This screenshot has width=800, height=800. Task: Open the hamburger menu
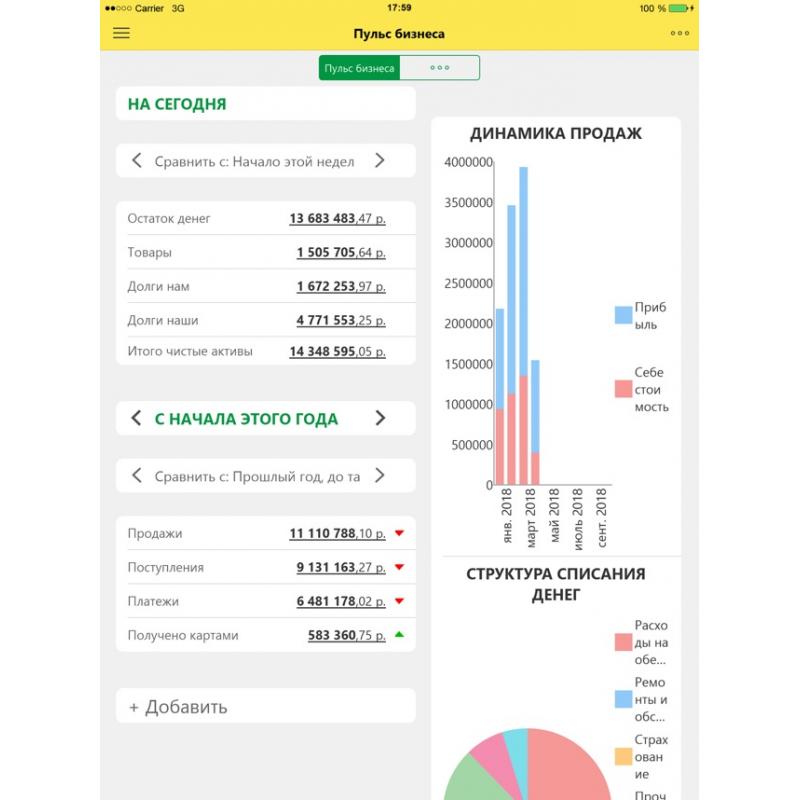click(121, 33)
